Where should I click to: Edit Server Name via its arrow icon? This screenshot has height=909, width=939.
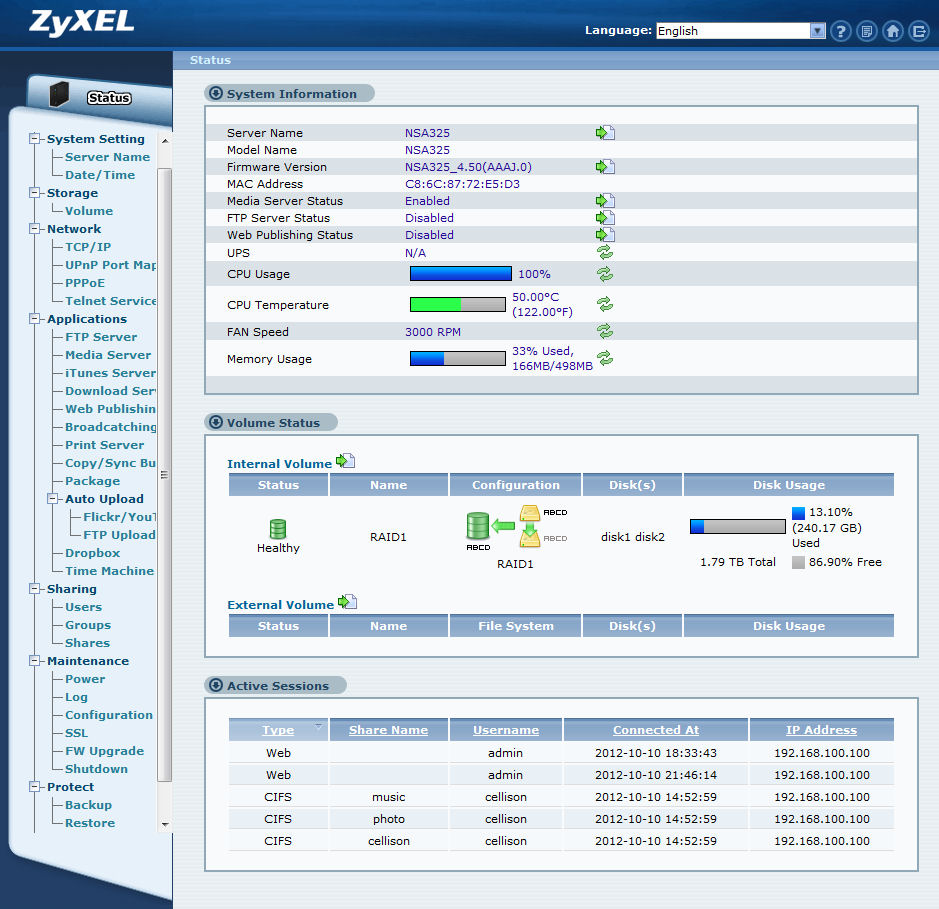605,132
